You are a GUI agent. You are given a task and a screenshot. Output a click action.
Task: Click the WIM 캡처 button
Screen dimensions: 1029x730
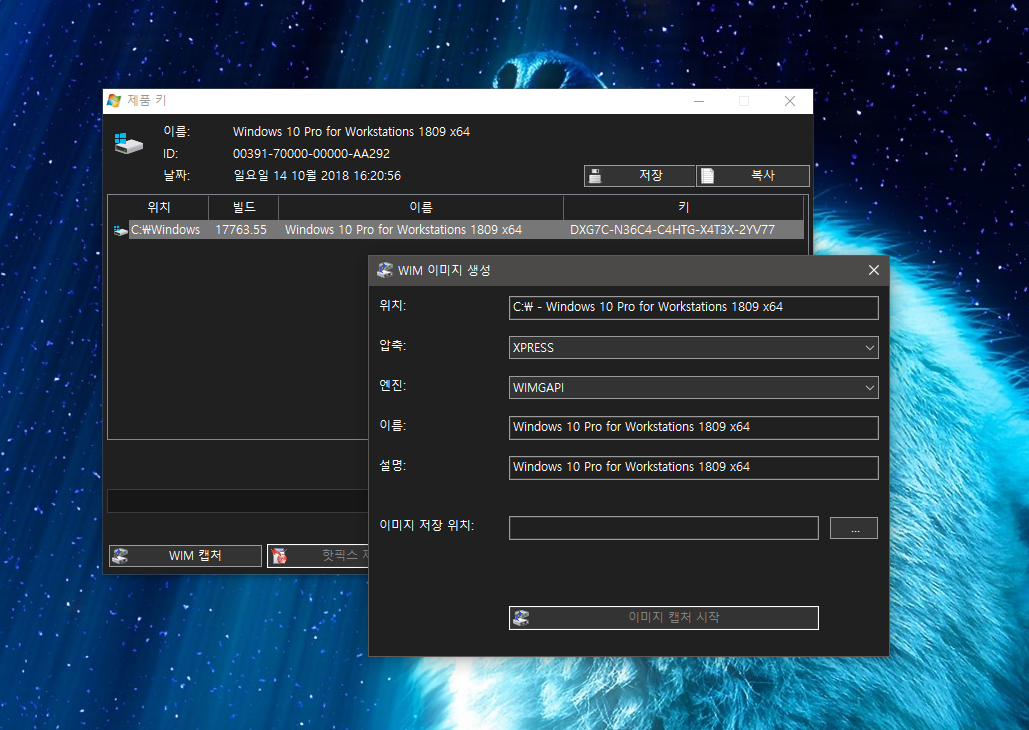point(185,556)
